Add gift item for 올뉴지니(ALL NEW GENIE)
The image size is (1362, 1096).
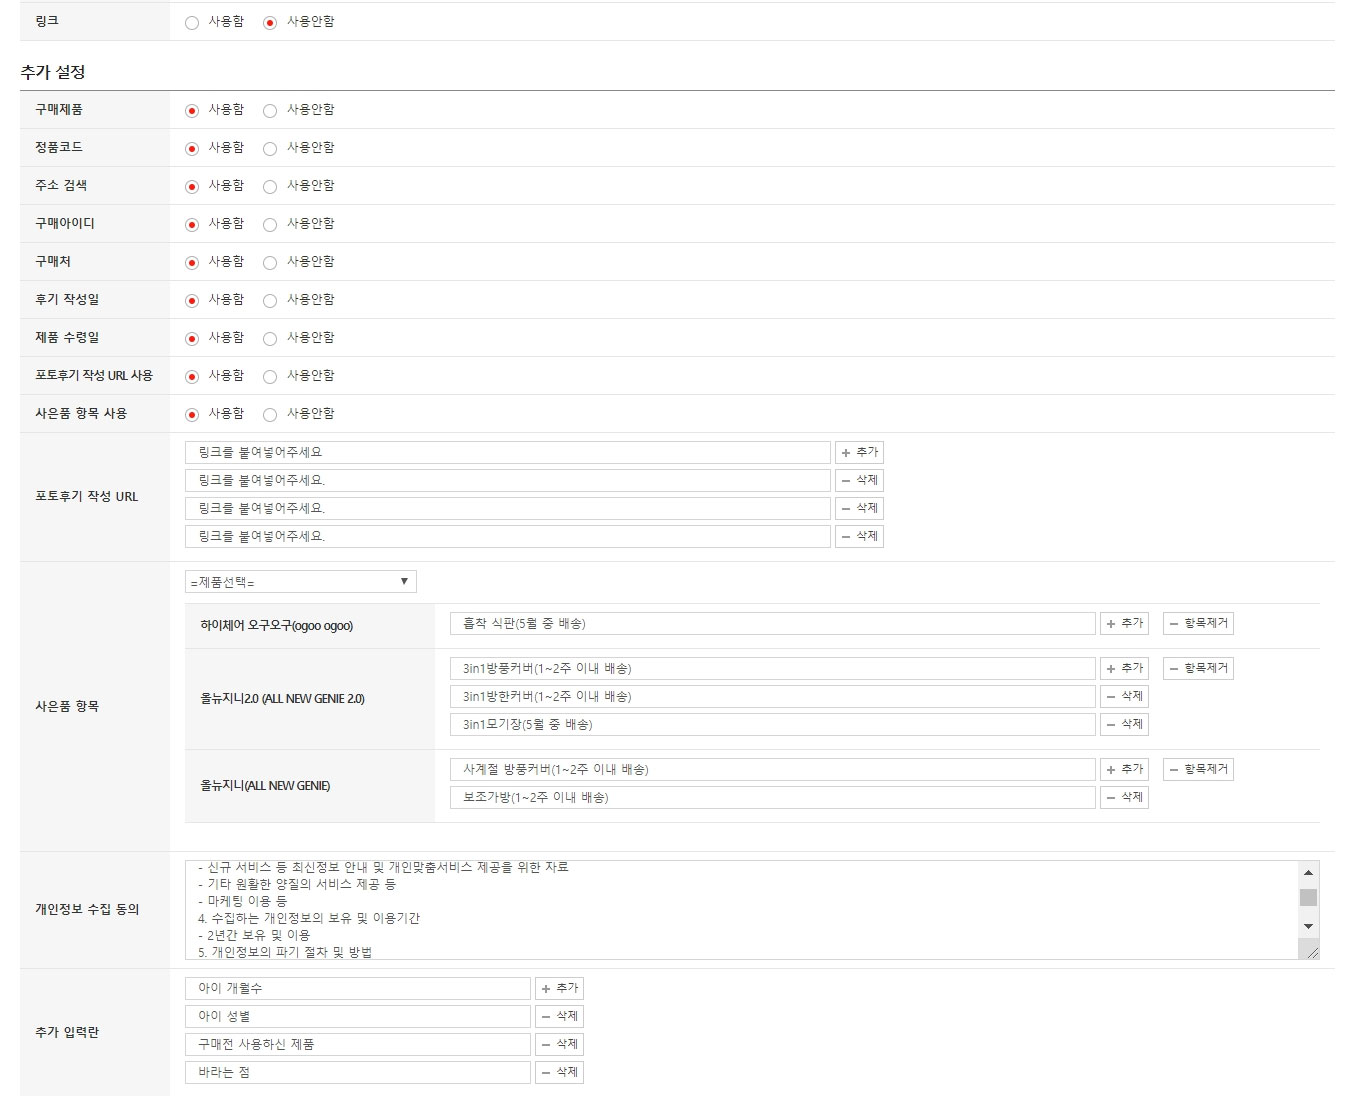coord(1124,769)
